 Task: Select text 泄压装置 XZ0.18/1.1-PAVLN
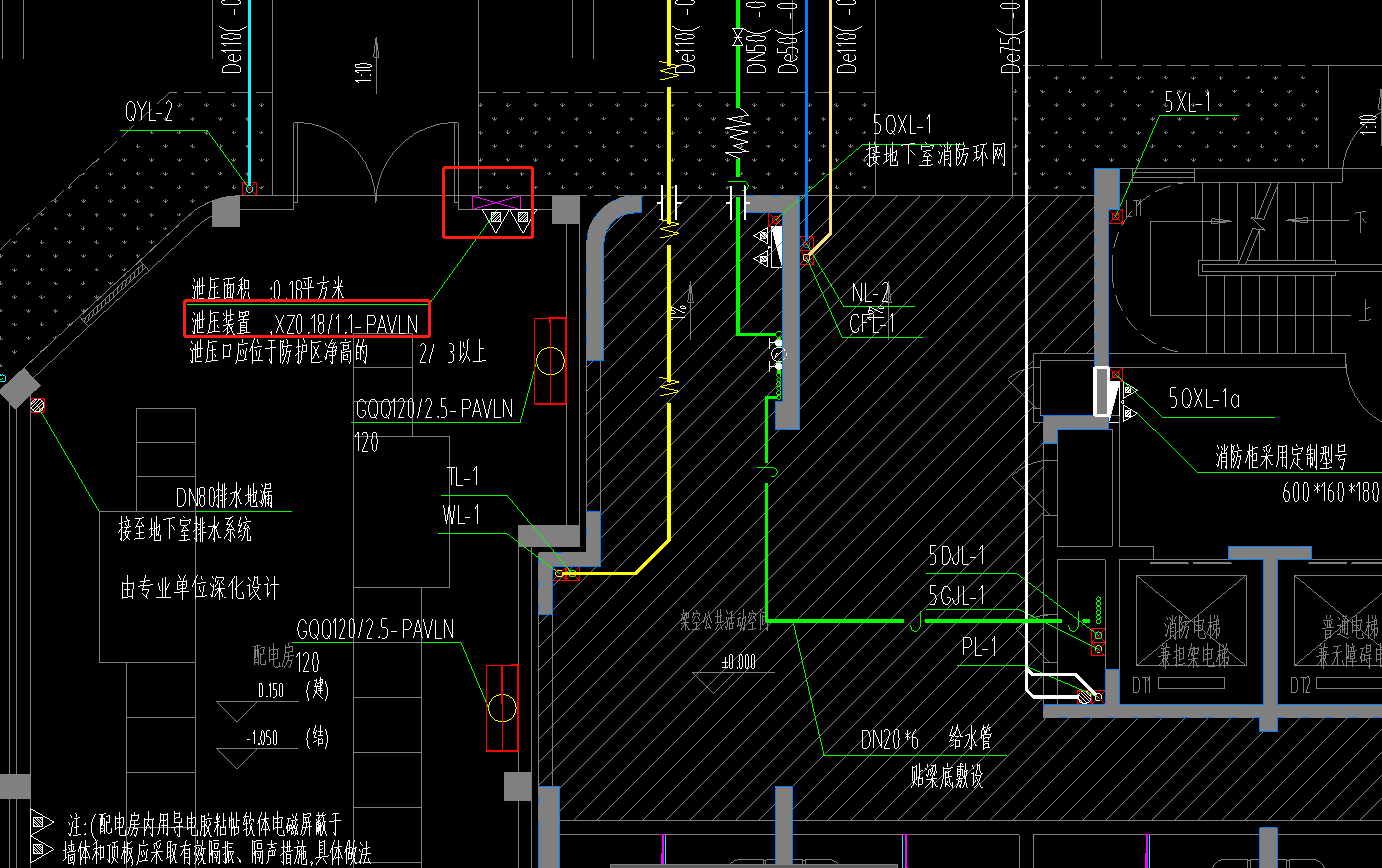[x=304, y=321]
